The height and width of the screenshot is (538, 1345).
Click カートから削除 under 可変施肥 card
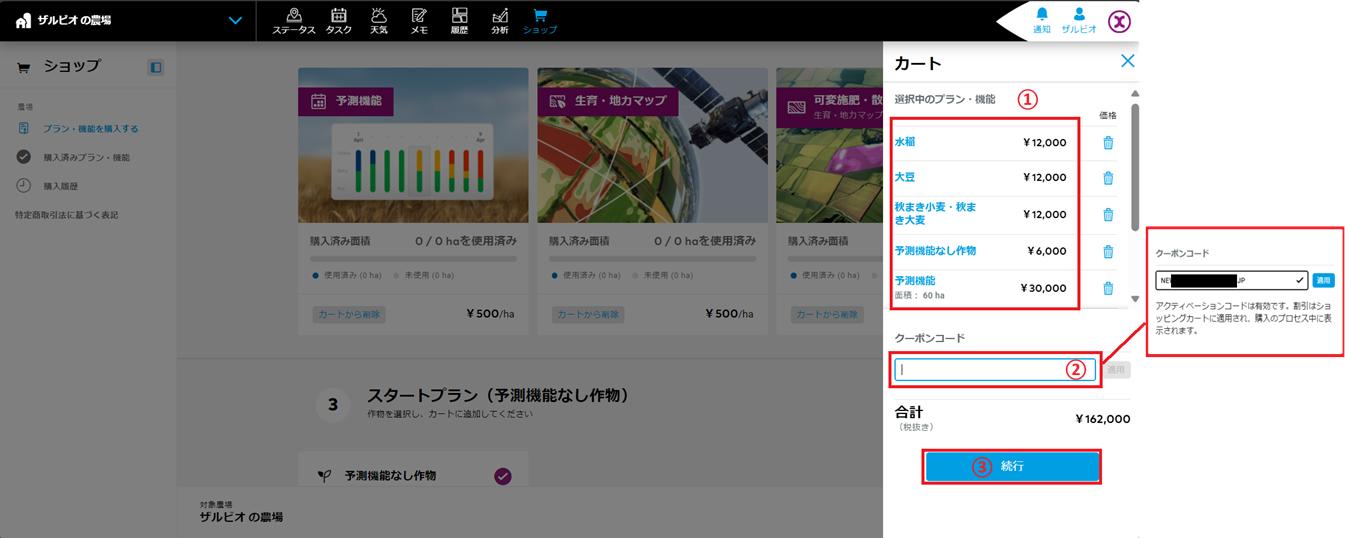click(826, 314)
